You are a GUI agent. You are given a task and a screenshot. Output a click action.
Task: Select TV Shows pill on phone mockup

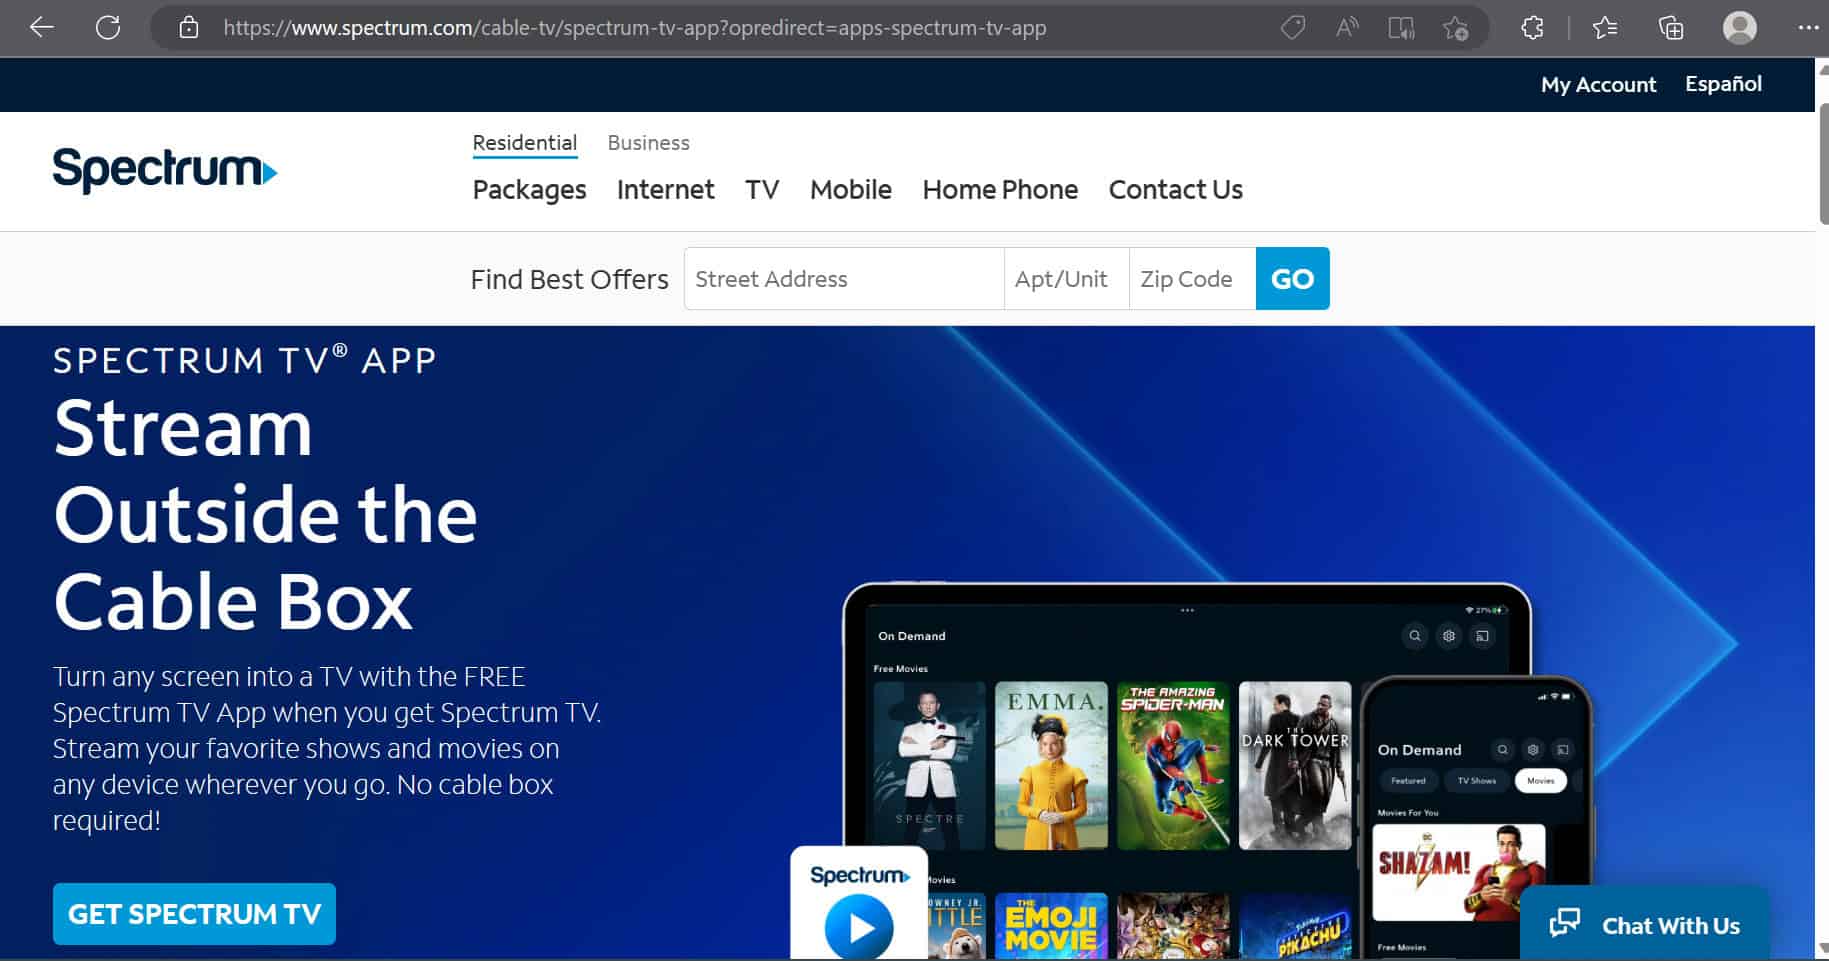click(x=1476, y=781)
